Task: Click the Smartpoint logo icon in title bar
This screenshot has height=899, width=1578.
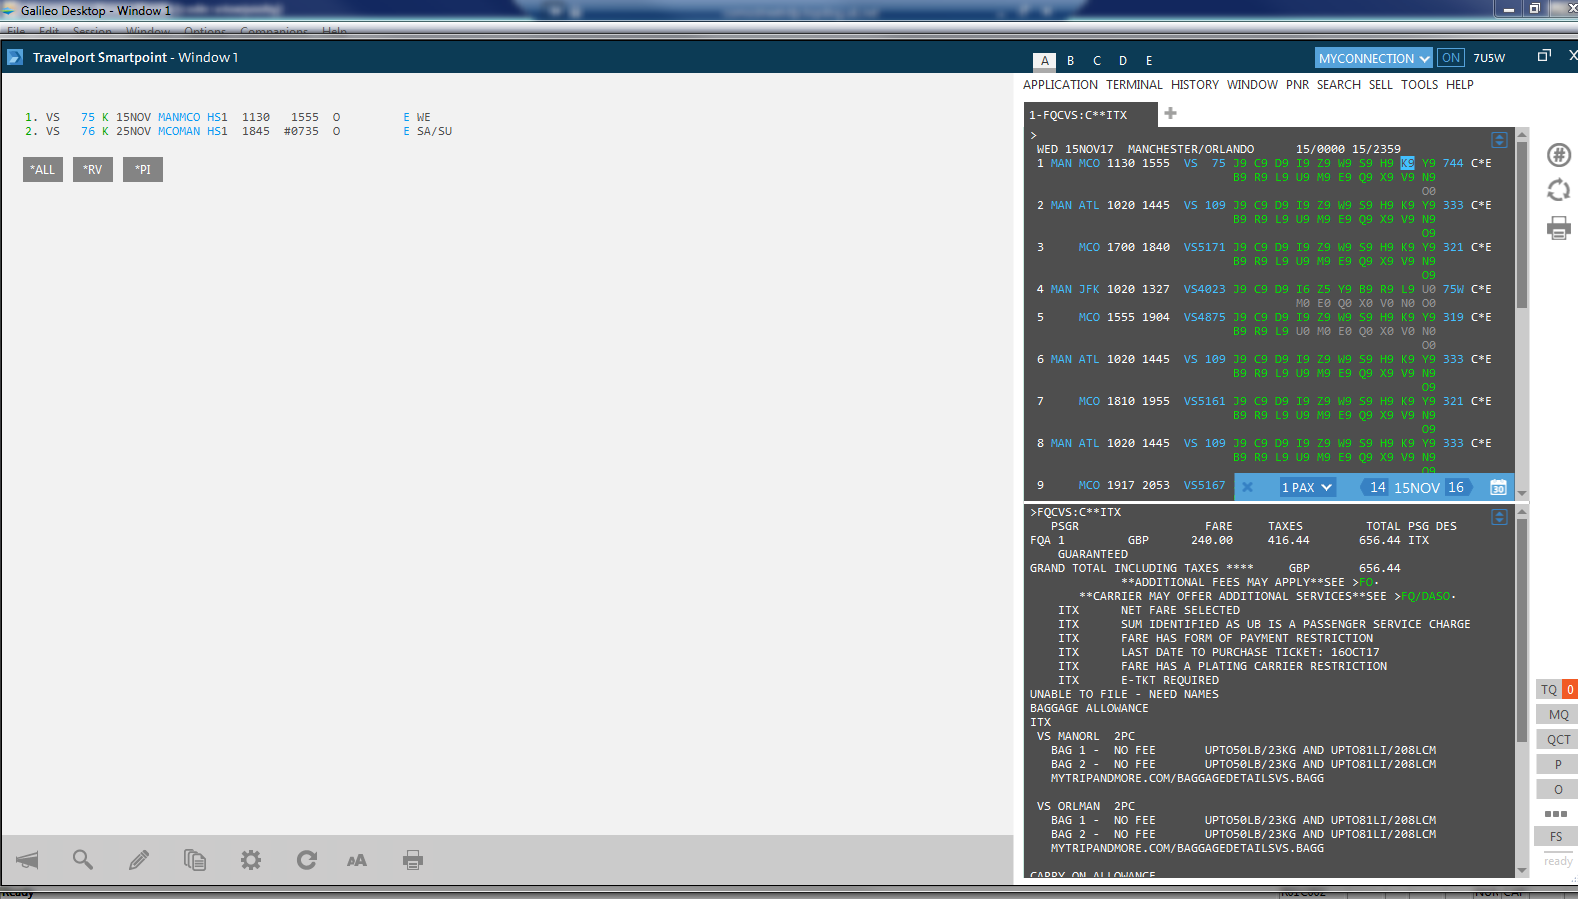Action: click(15, 57)
